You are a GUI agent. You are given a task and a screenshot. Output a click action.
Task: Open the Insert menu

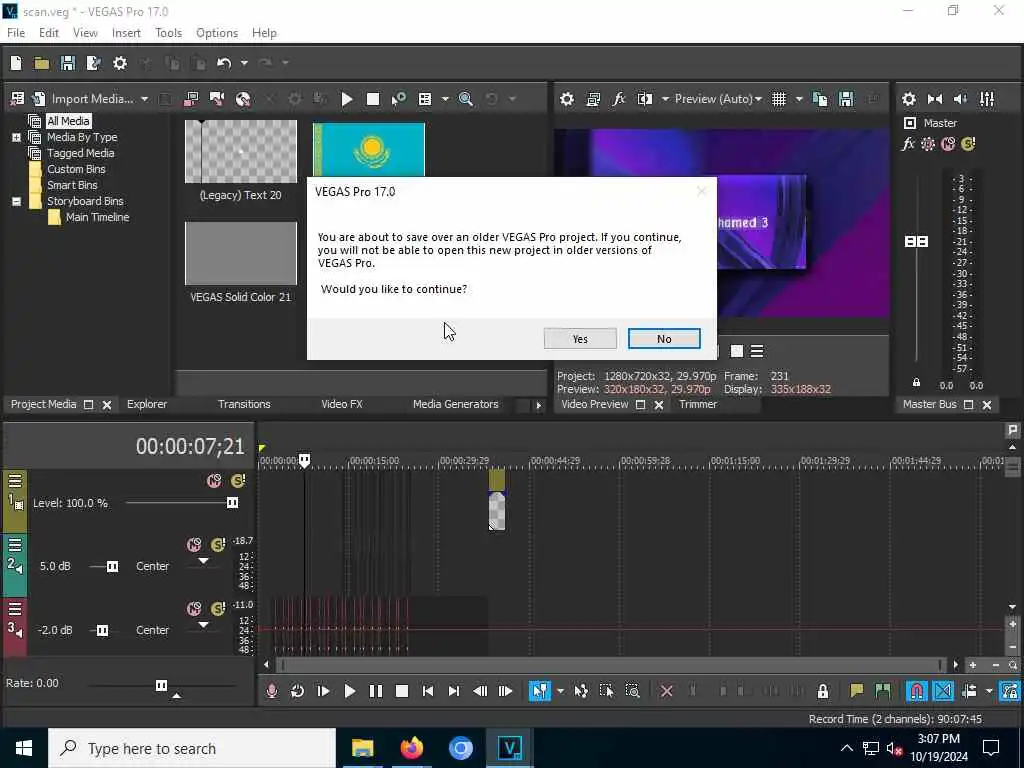126,33
